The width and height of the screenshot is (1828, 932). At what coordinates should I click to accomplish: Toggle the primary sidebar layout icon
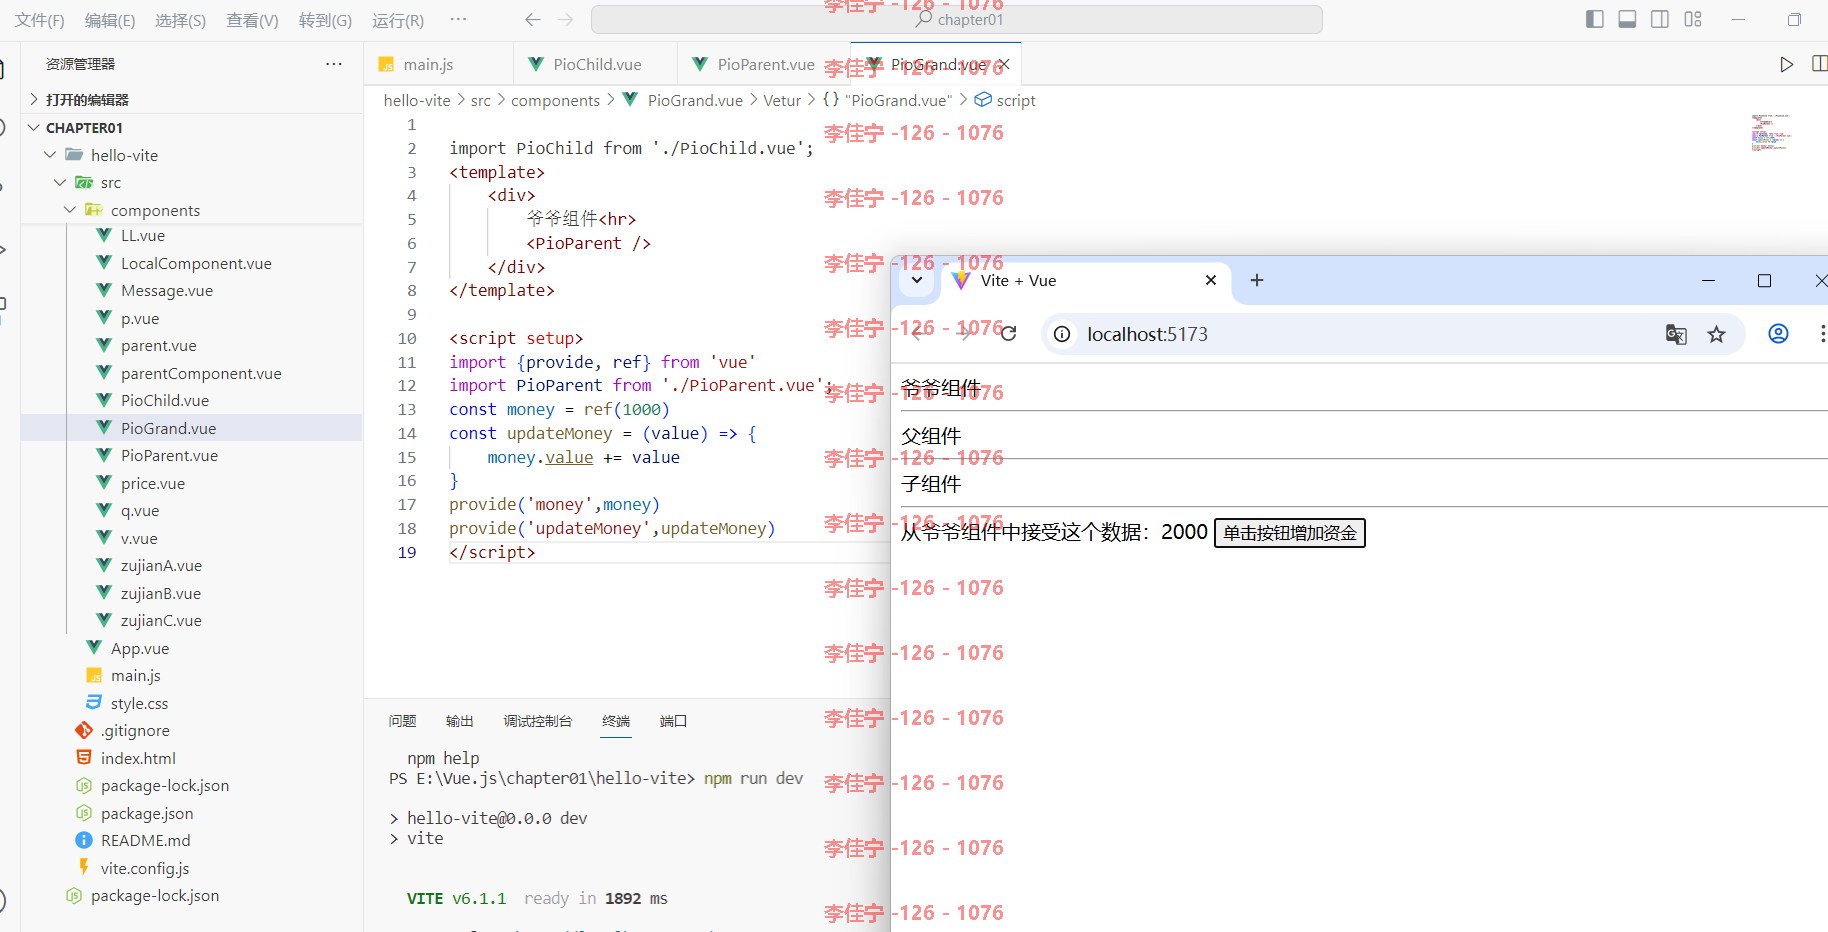pyautogui.click(x=1595, y=19)
